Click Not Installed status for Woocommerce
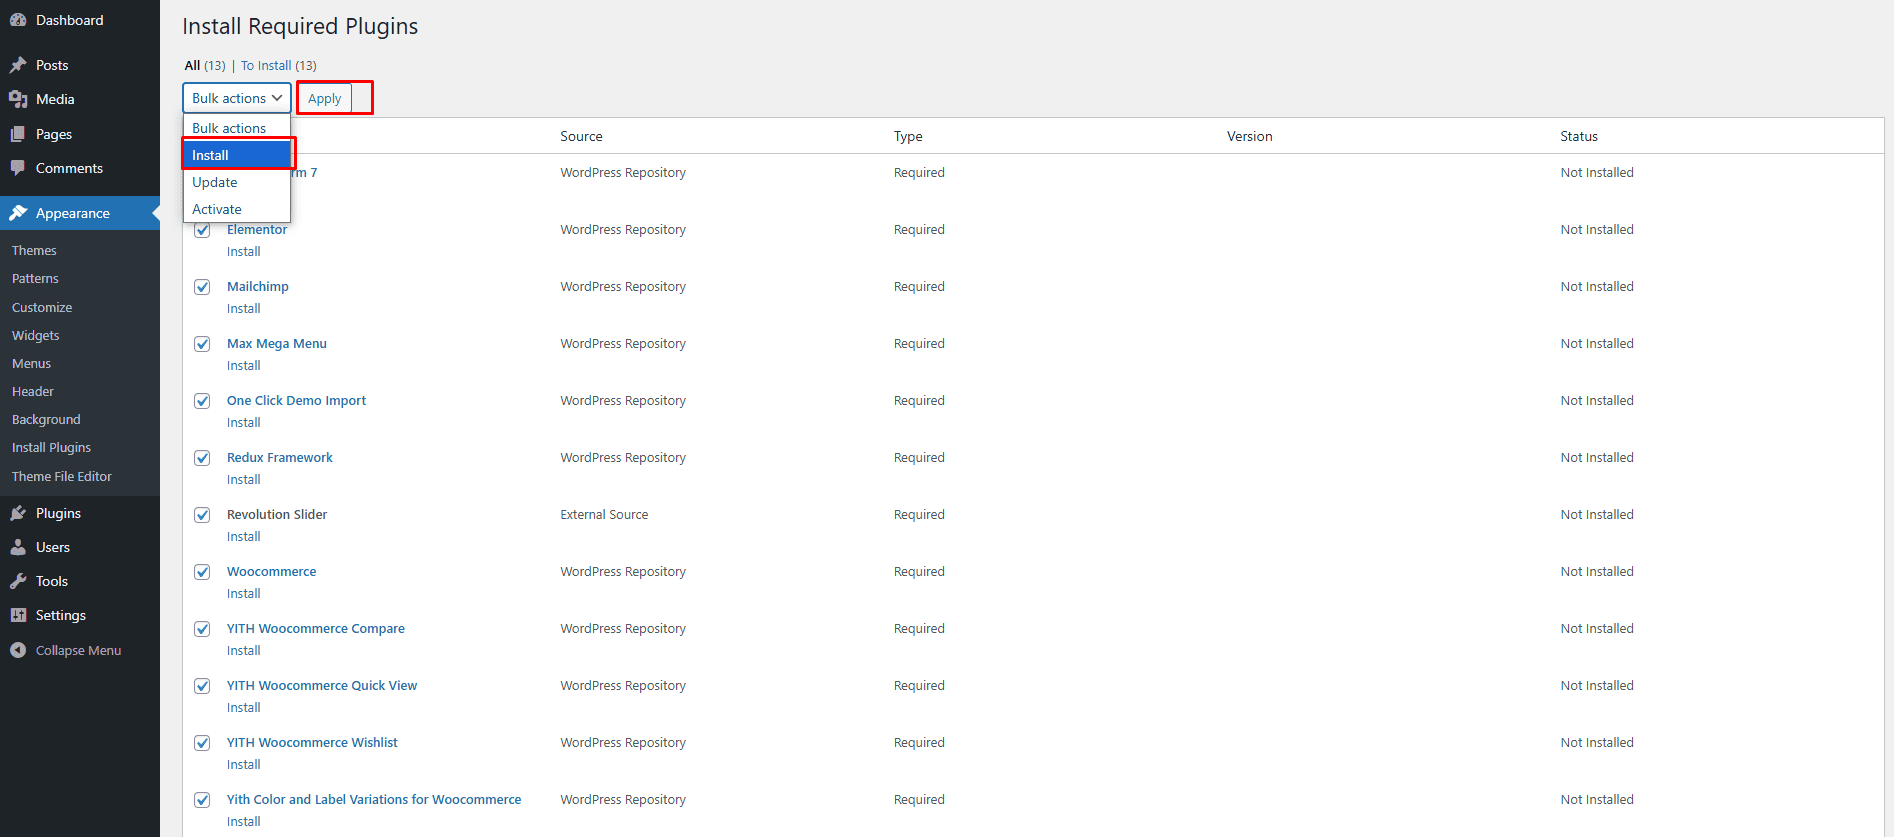Image resolution: width=1894 pixels, height=837 pixels. 1597,571
